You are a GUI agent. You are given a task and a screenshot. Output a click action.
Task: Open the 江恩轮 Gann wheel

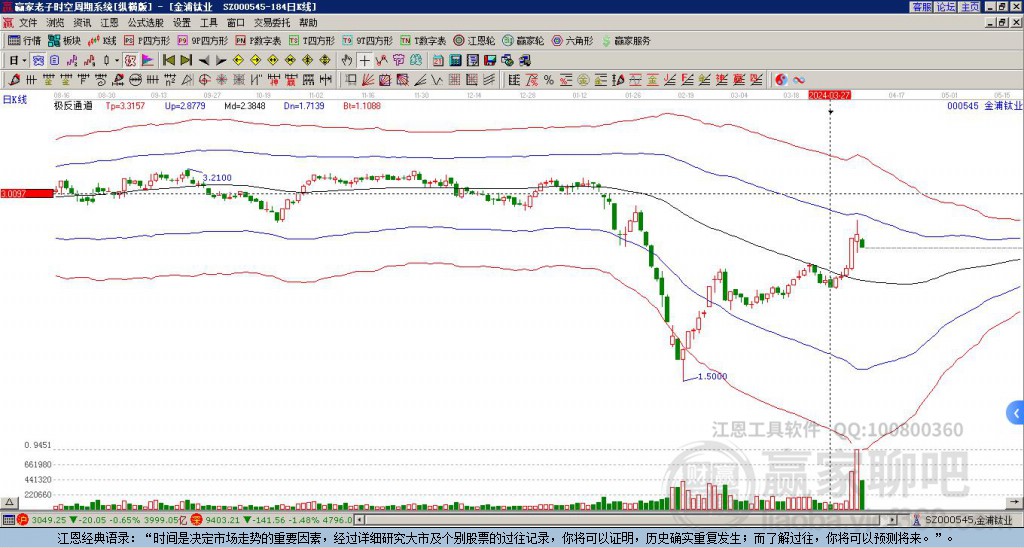pyautogui.click(x=474, y=40)
